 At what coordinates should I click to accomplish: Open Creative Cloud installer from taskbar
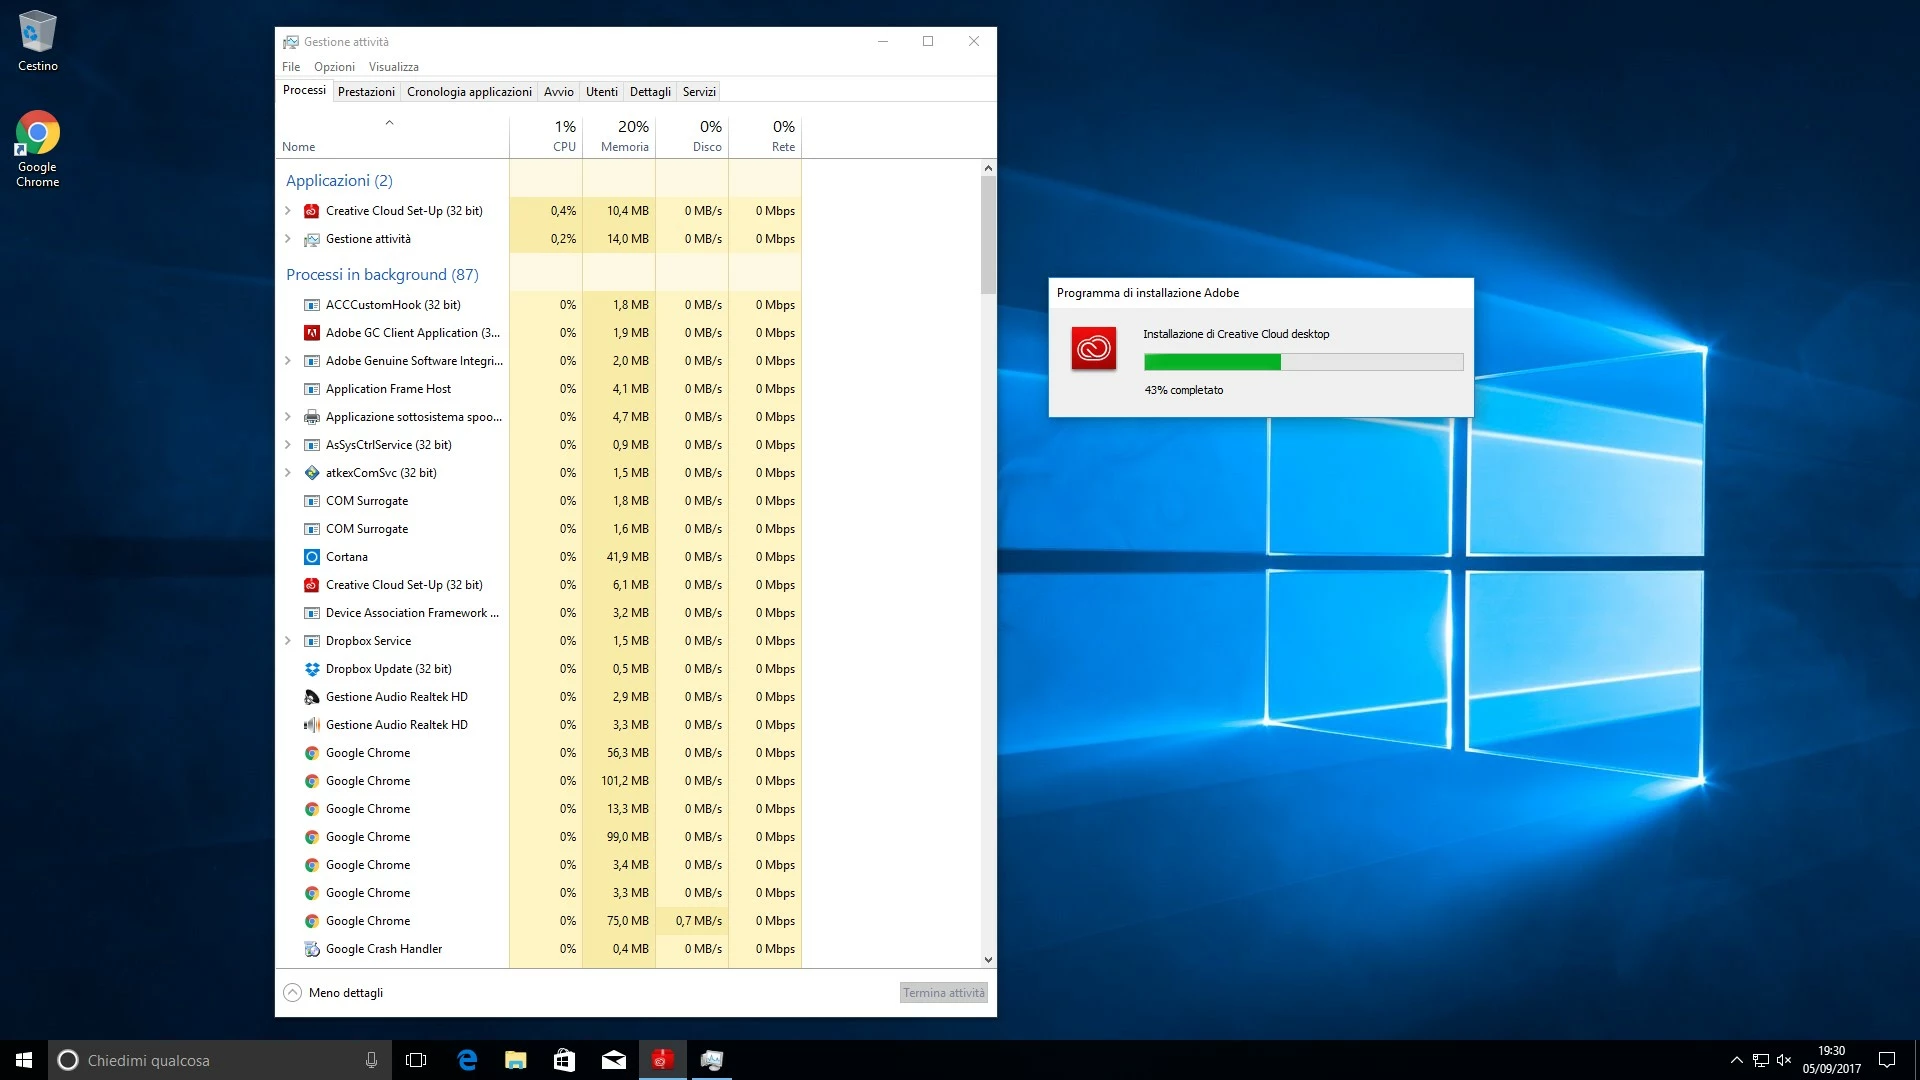click(662, 1060)
